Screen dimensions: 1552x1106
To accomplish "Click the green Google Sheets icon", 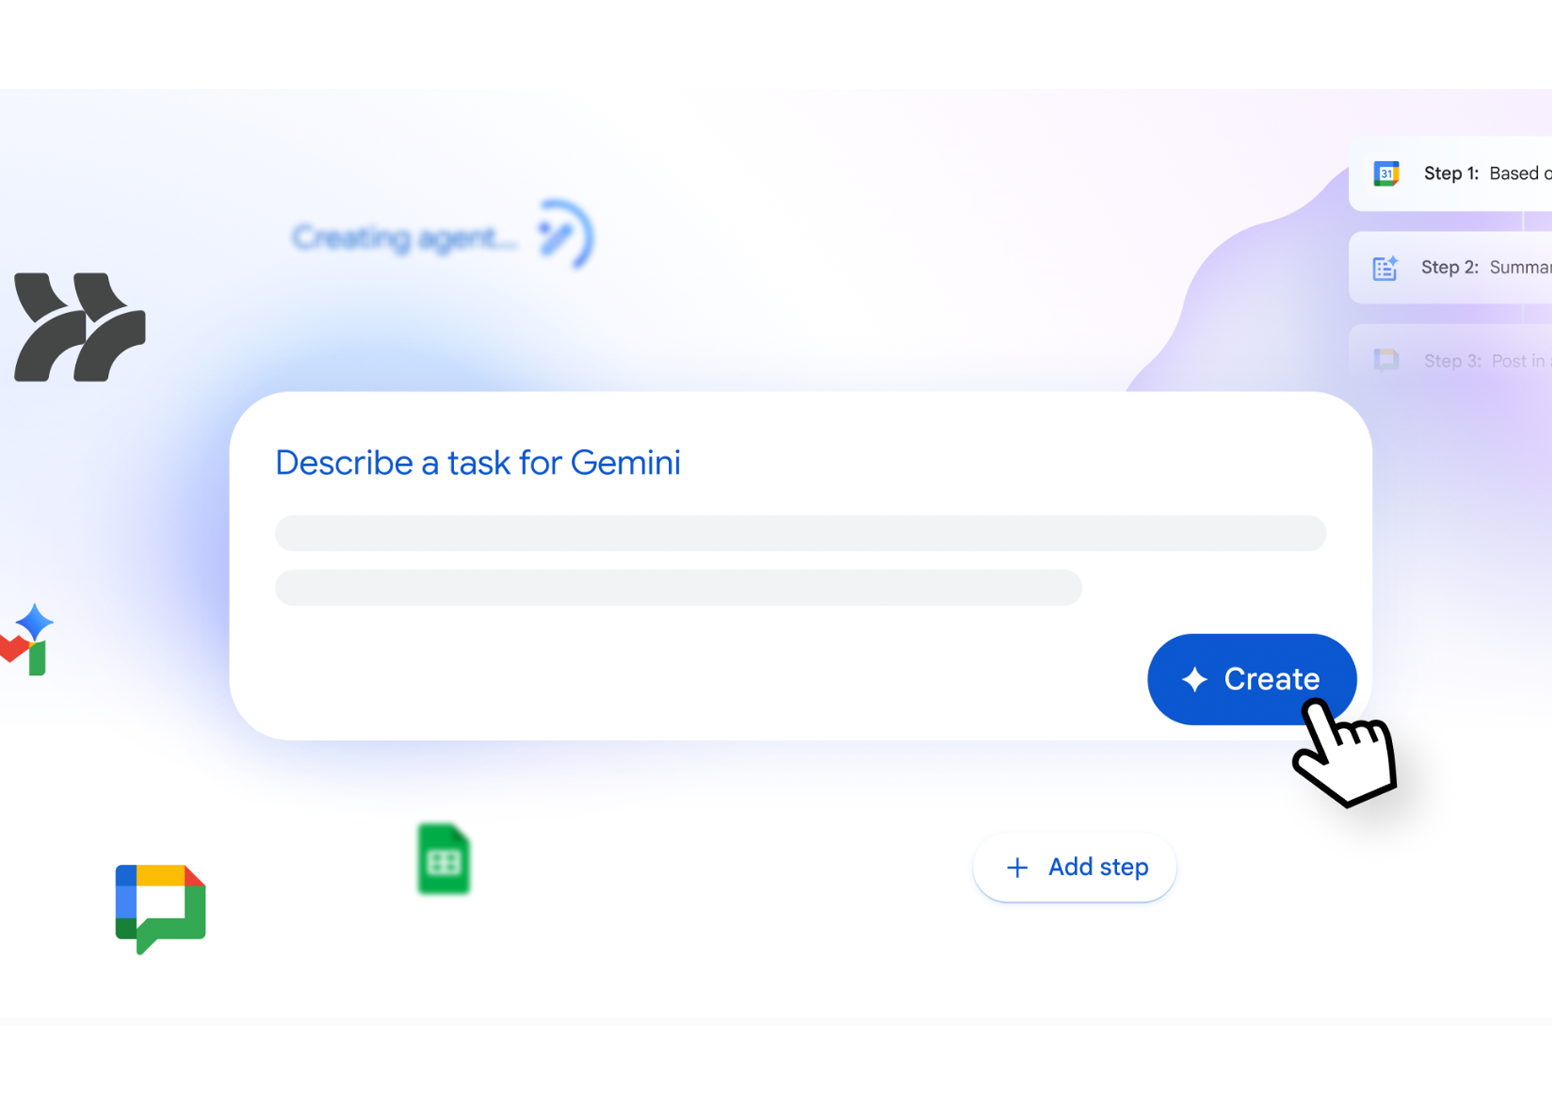I will click(x=444, y=859).
